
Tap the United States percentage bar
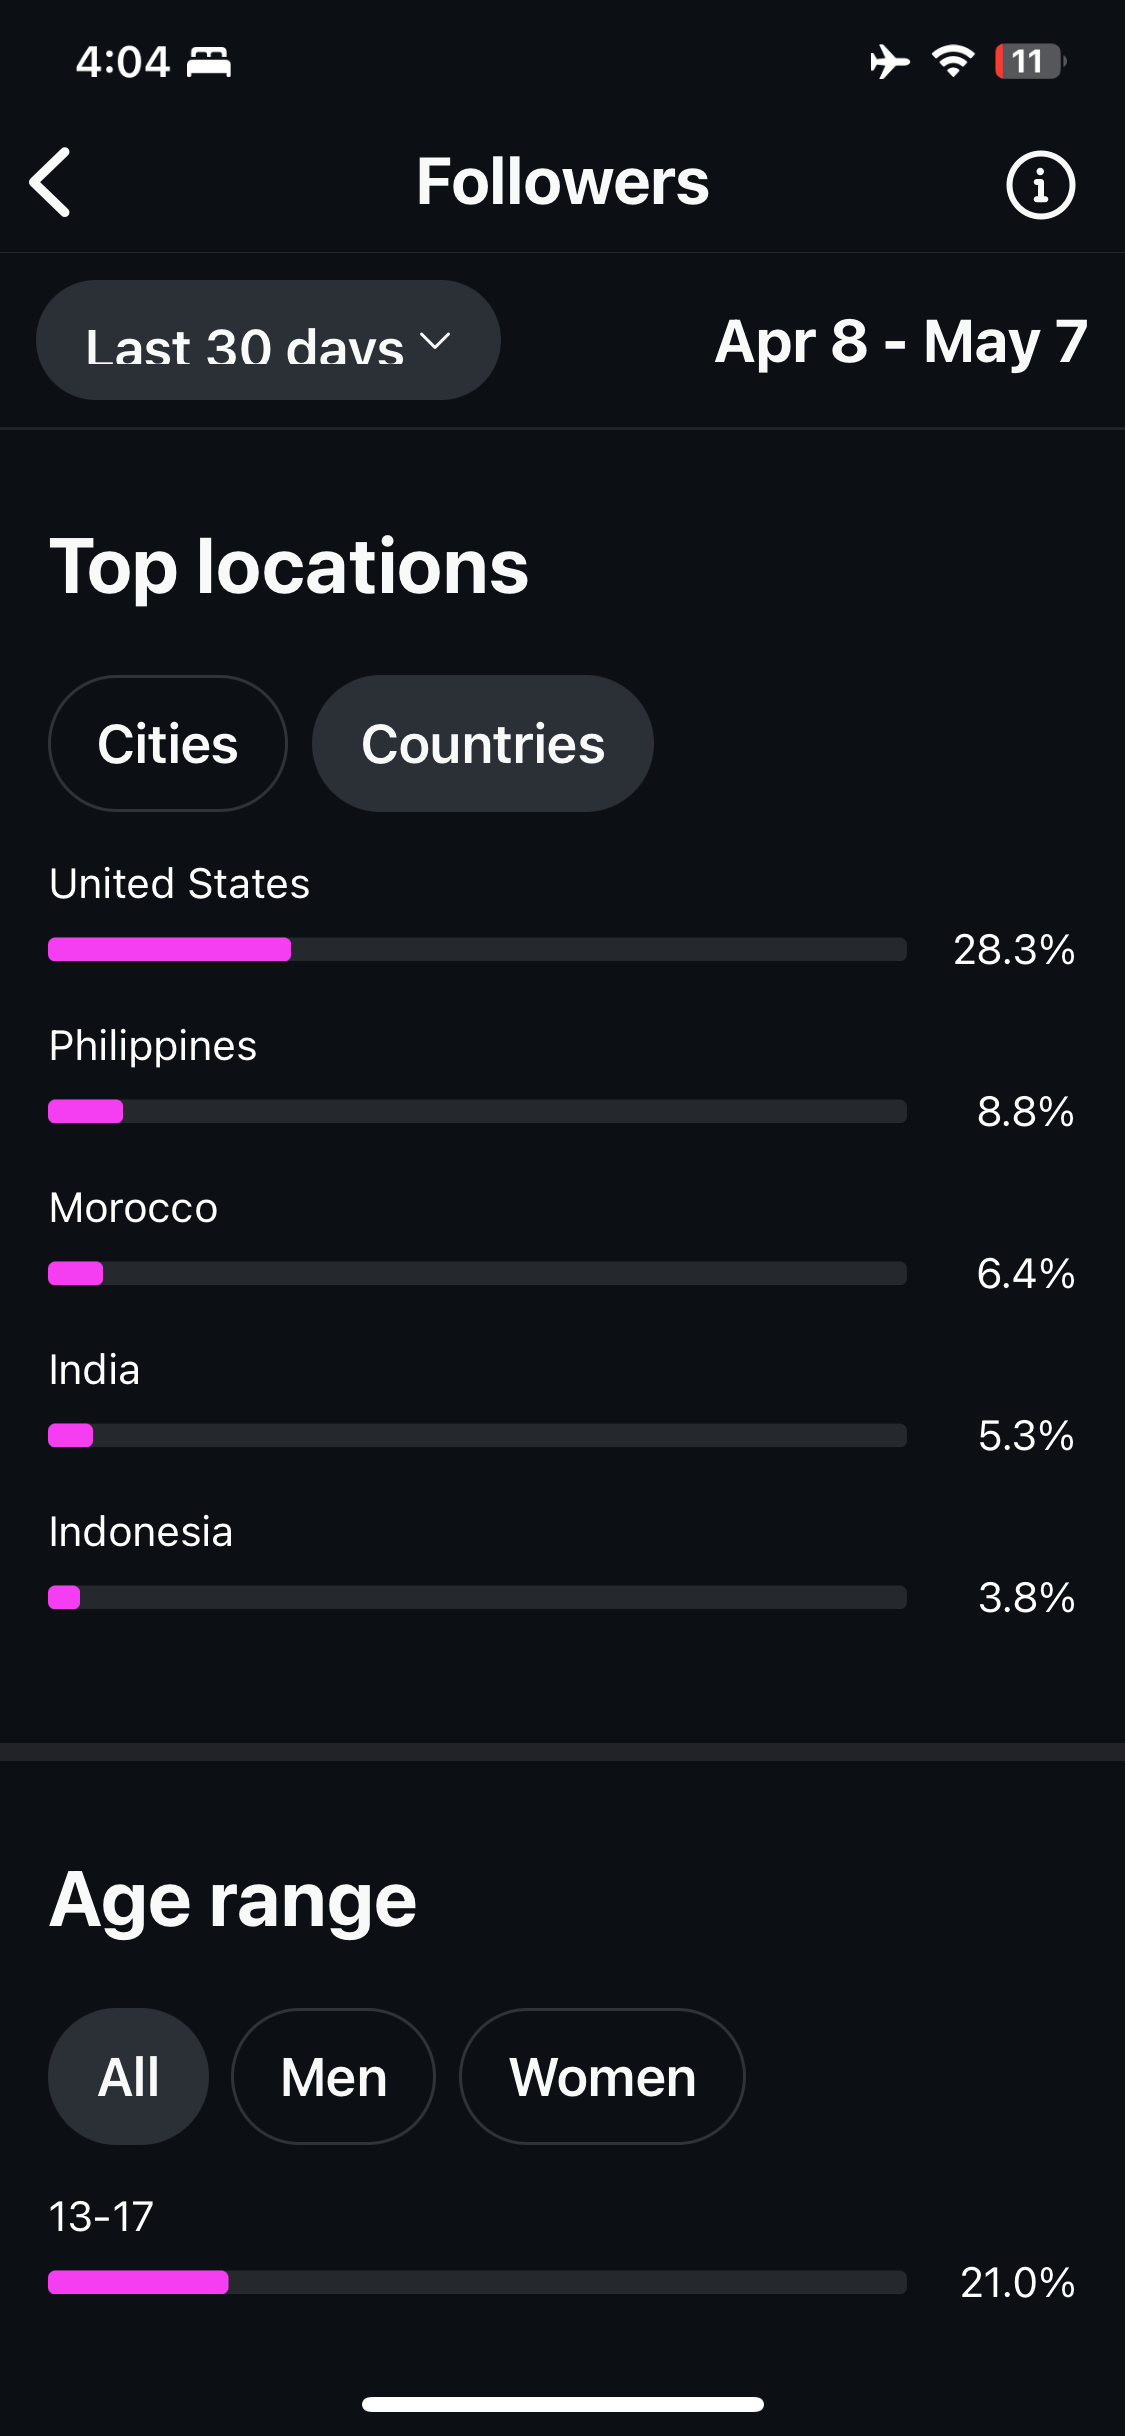click(477, 949)
